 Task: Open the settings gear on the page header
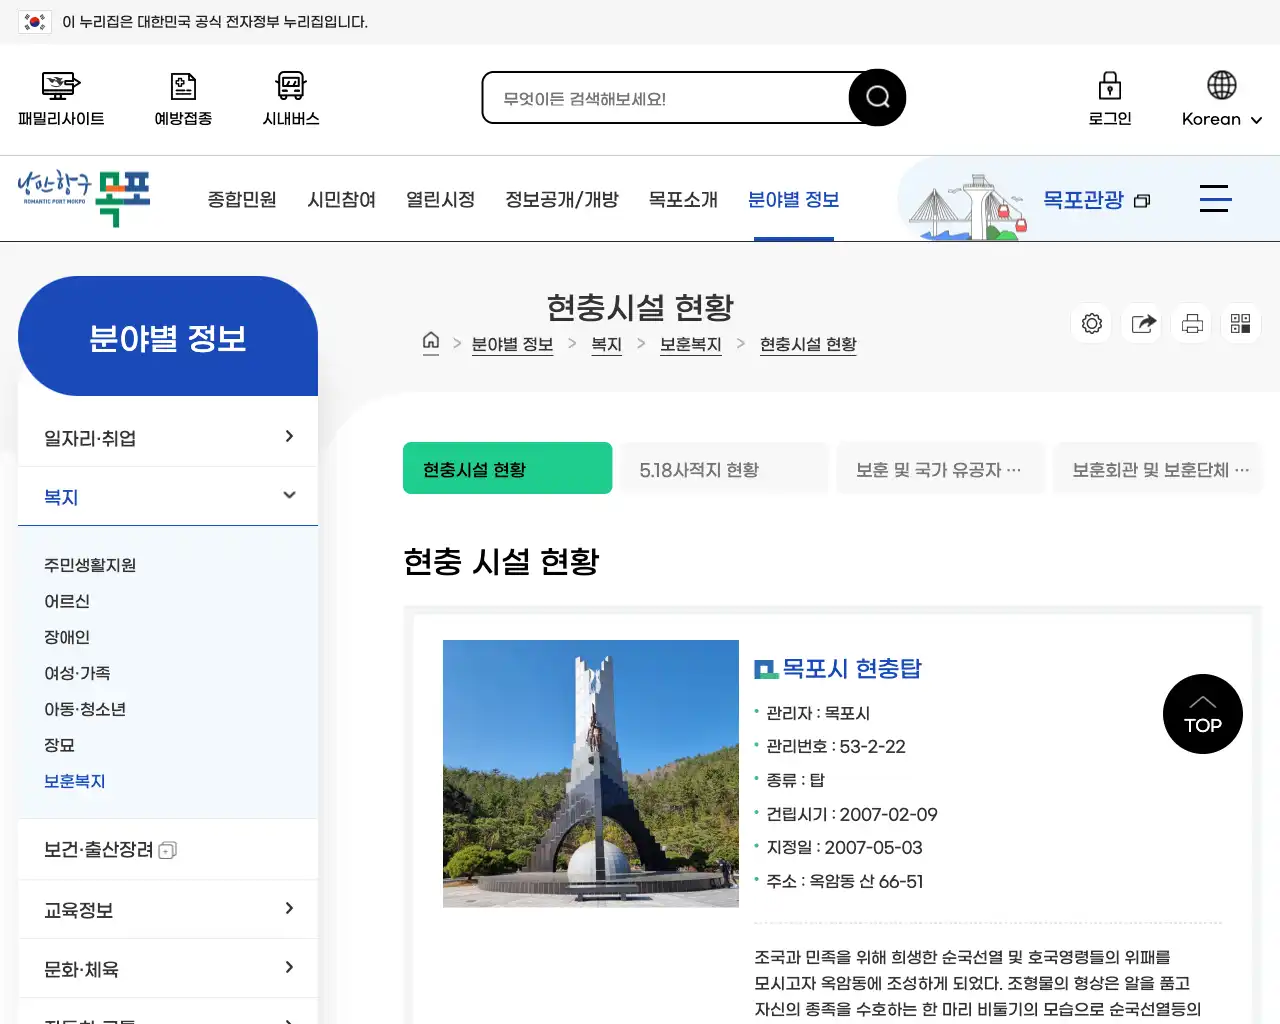pyautogui.click(x=1091, y=323)
